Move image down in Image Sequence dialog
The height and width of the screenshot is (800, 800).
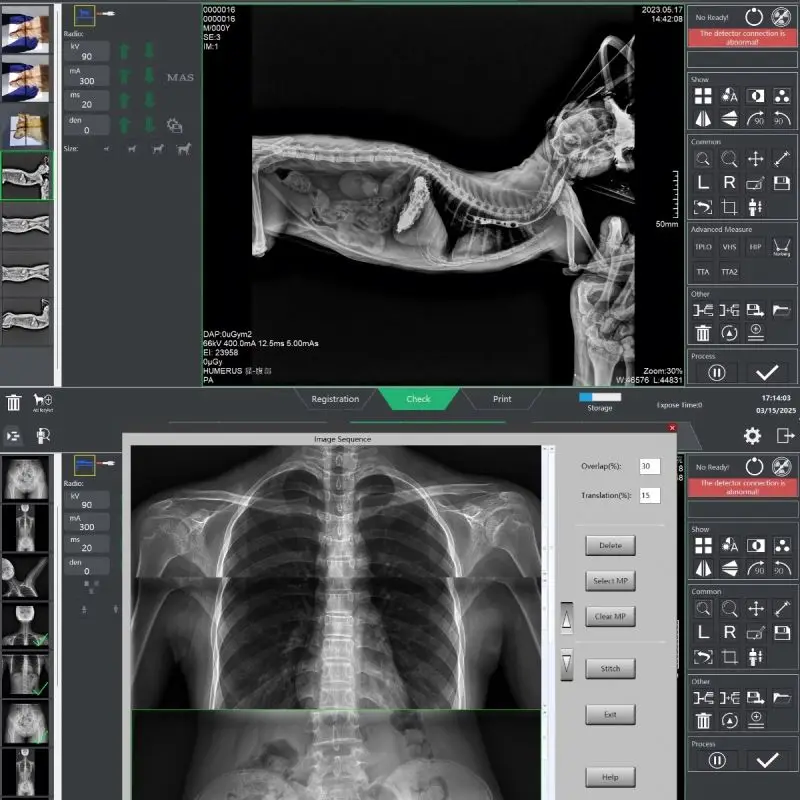coord(566,664)
